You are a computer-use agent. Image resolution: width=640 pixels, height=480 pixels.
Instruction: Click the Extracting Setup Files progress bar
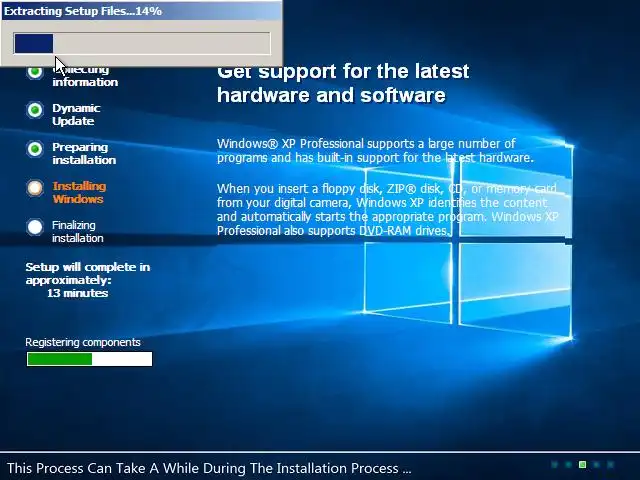click(142, 43)
